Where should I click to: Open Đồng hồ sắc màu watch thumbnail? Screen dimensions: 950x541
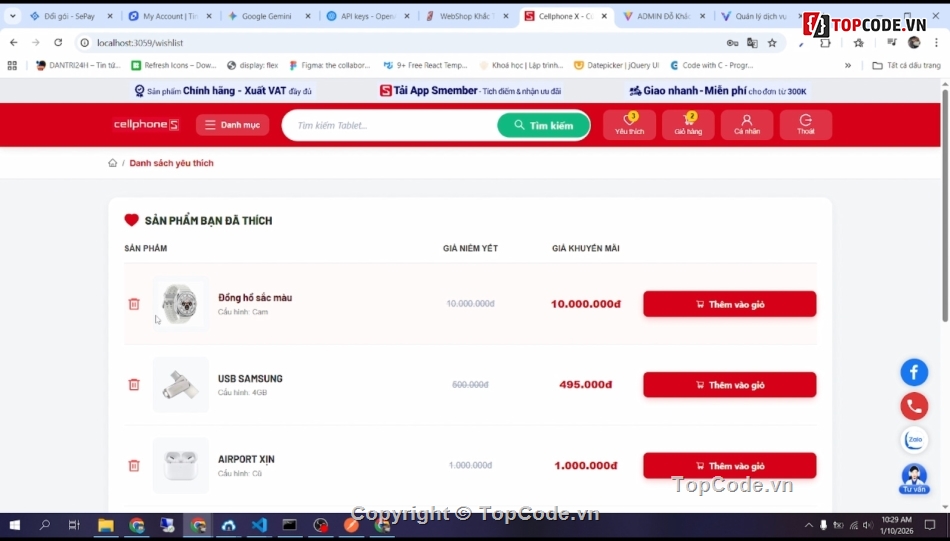(x=181, y=304)
